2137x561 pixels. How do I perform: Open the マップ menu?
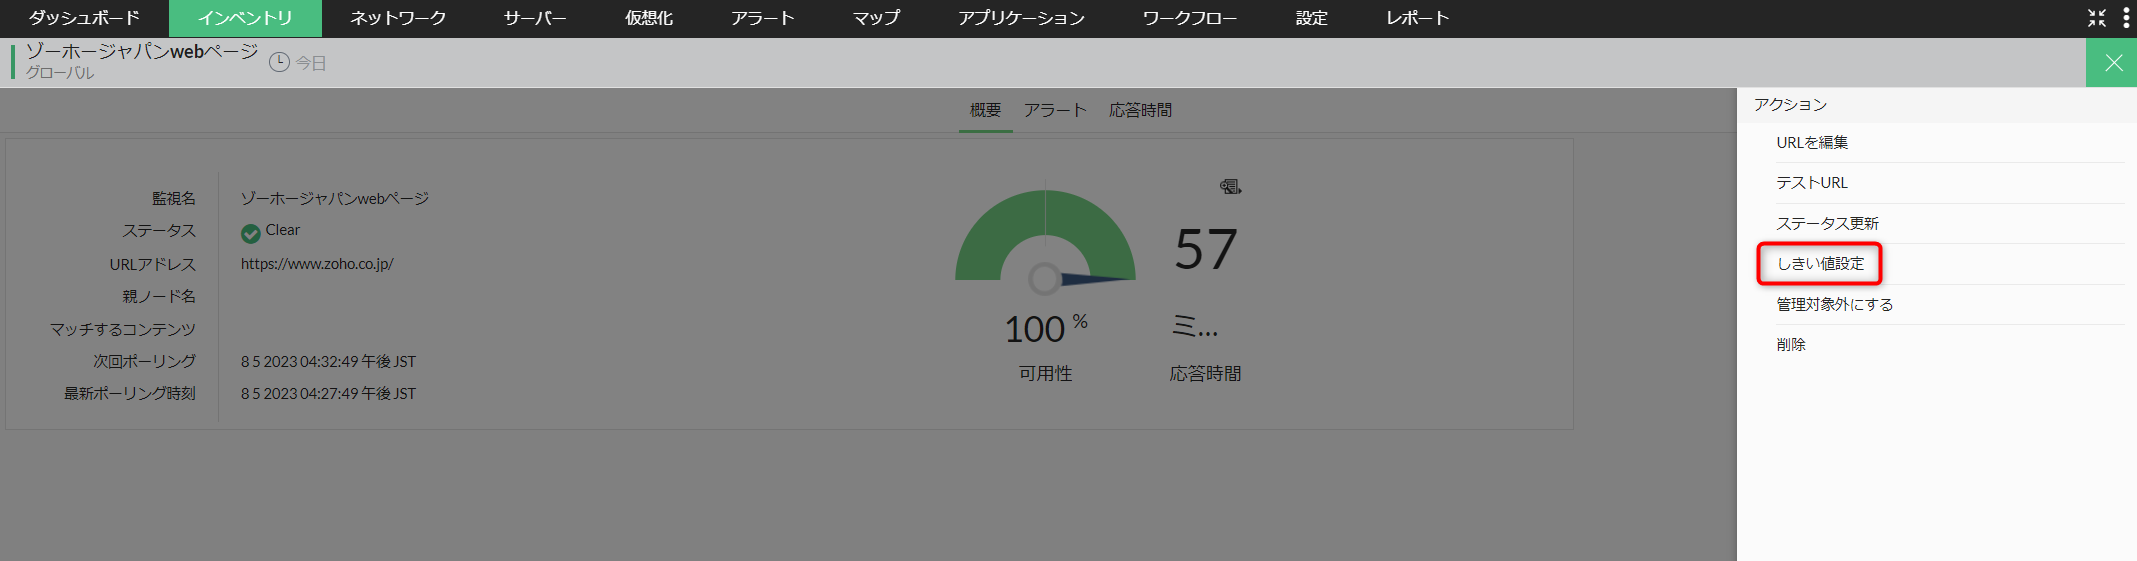click(x=876, y=18)
